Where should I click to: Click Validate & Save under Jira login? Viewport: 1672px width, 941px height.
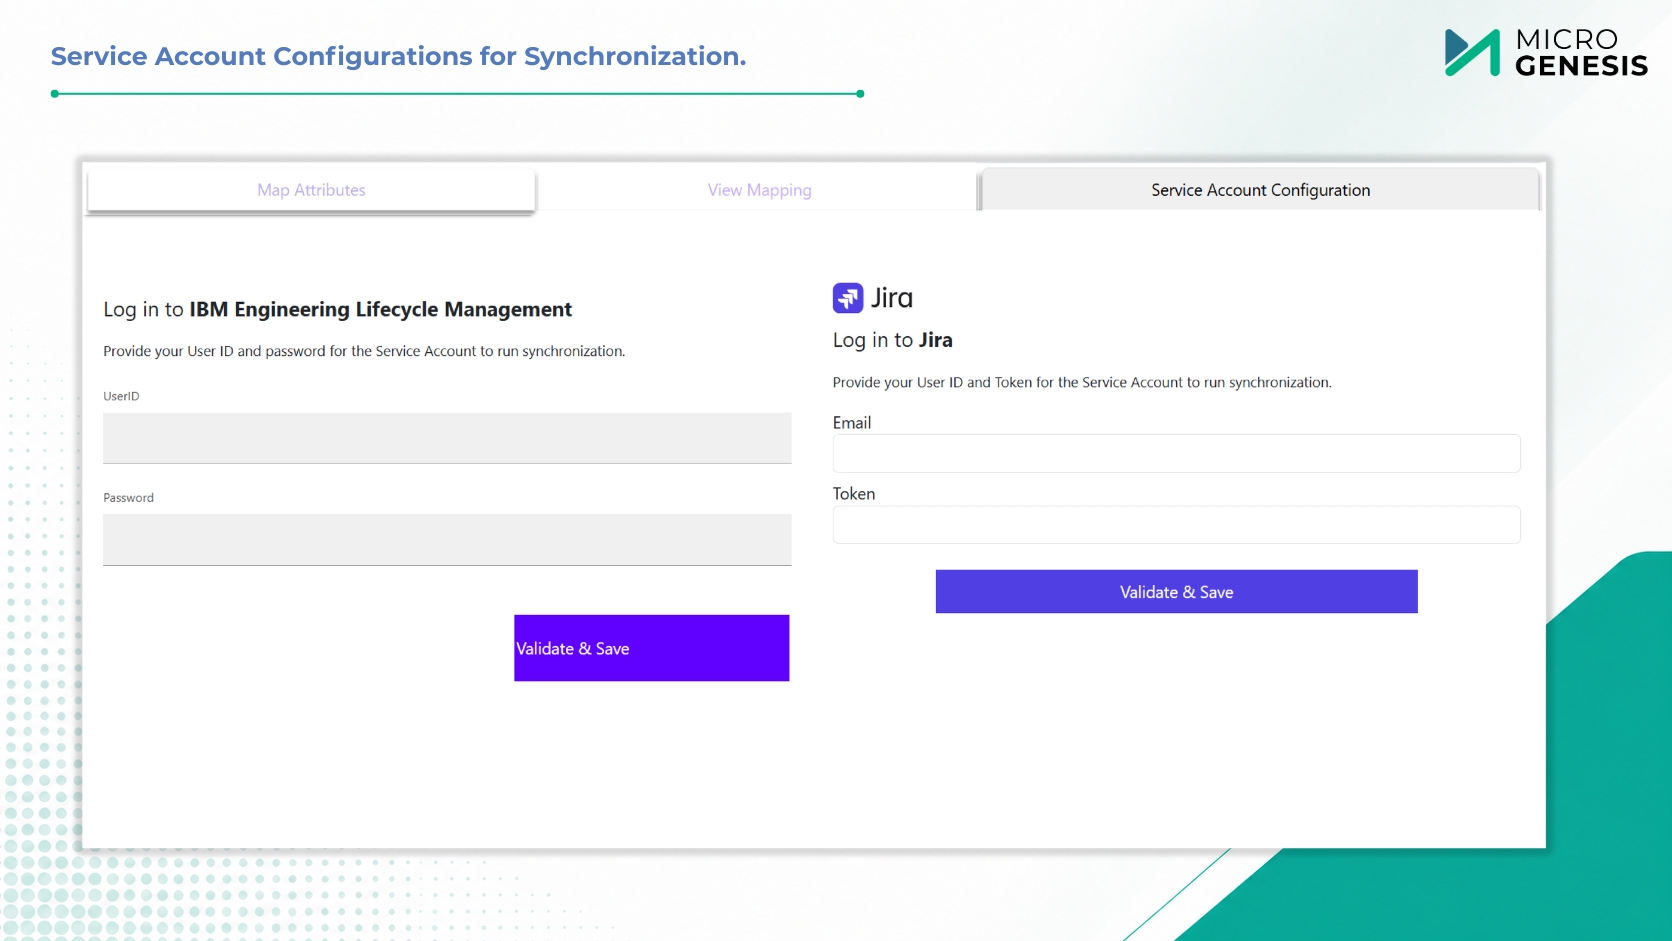tap(1176, 592)
